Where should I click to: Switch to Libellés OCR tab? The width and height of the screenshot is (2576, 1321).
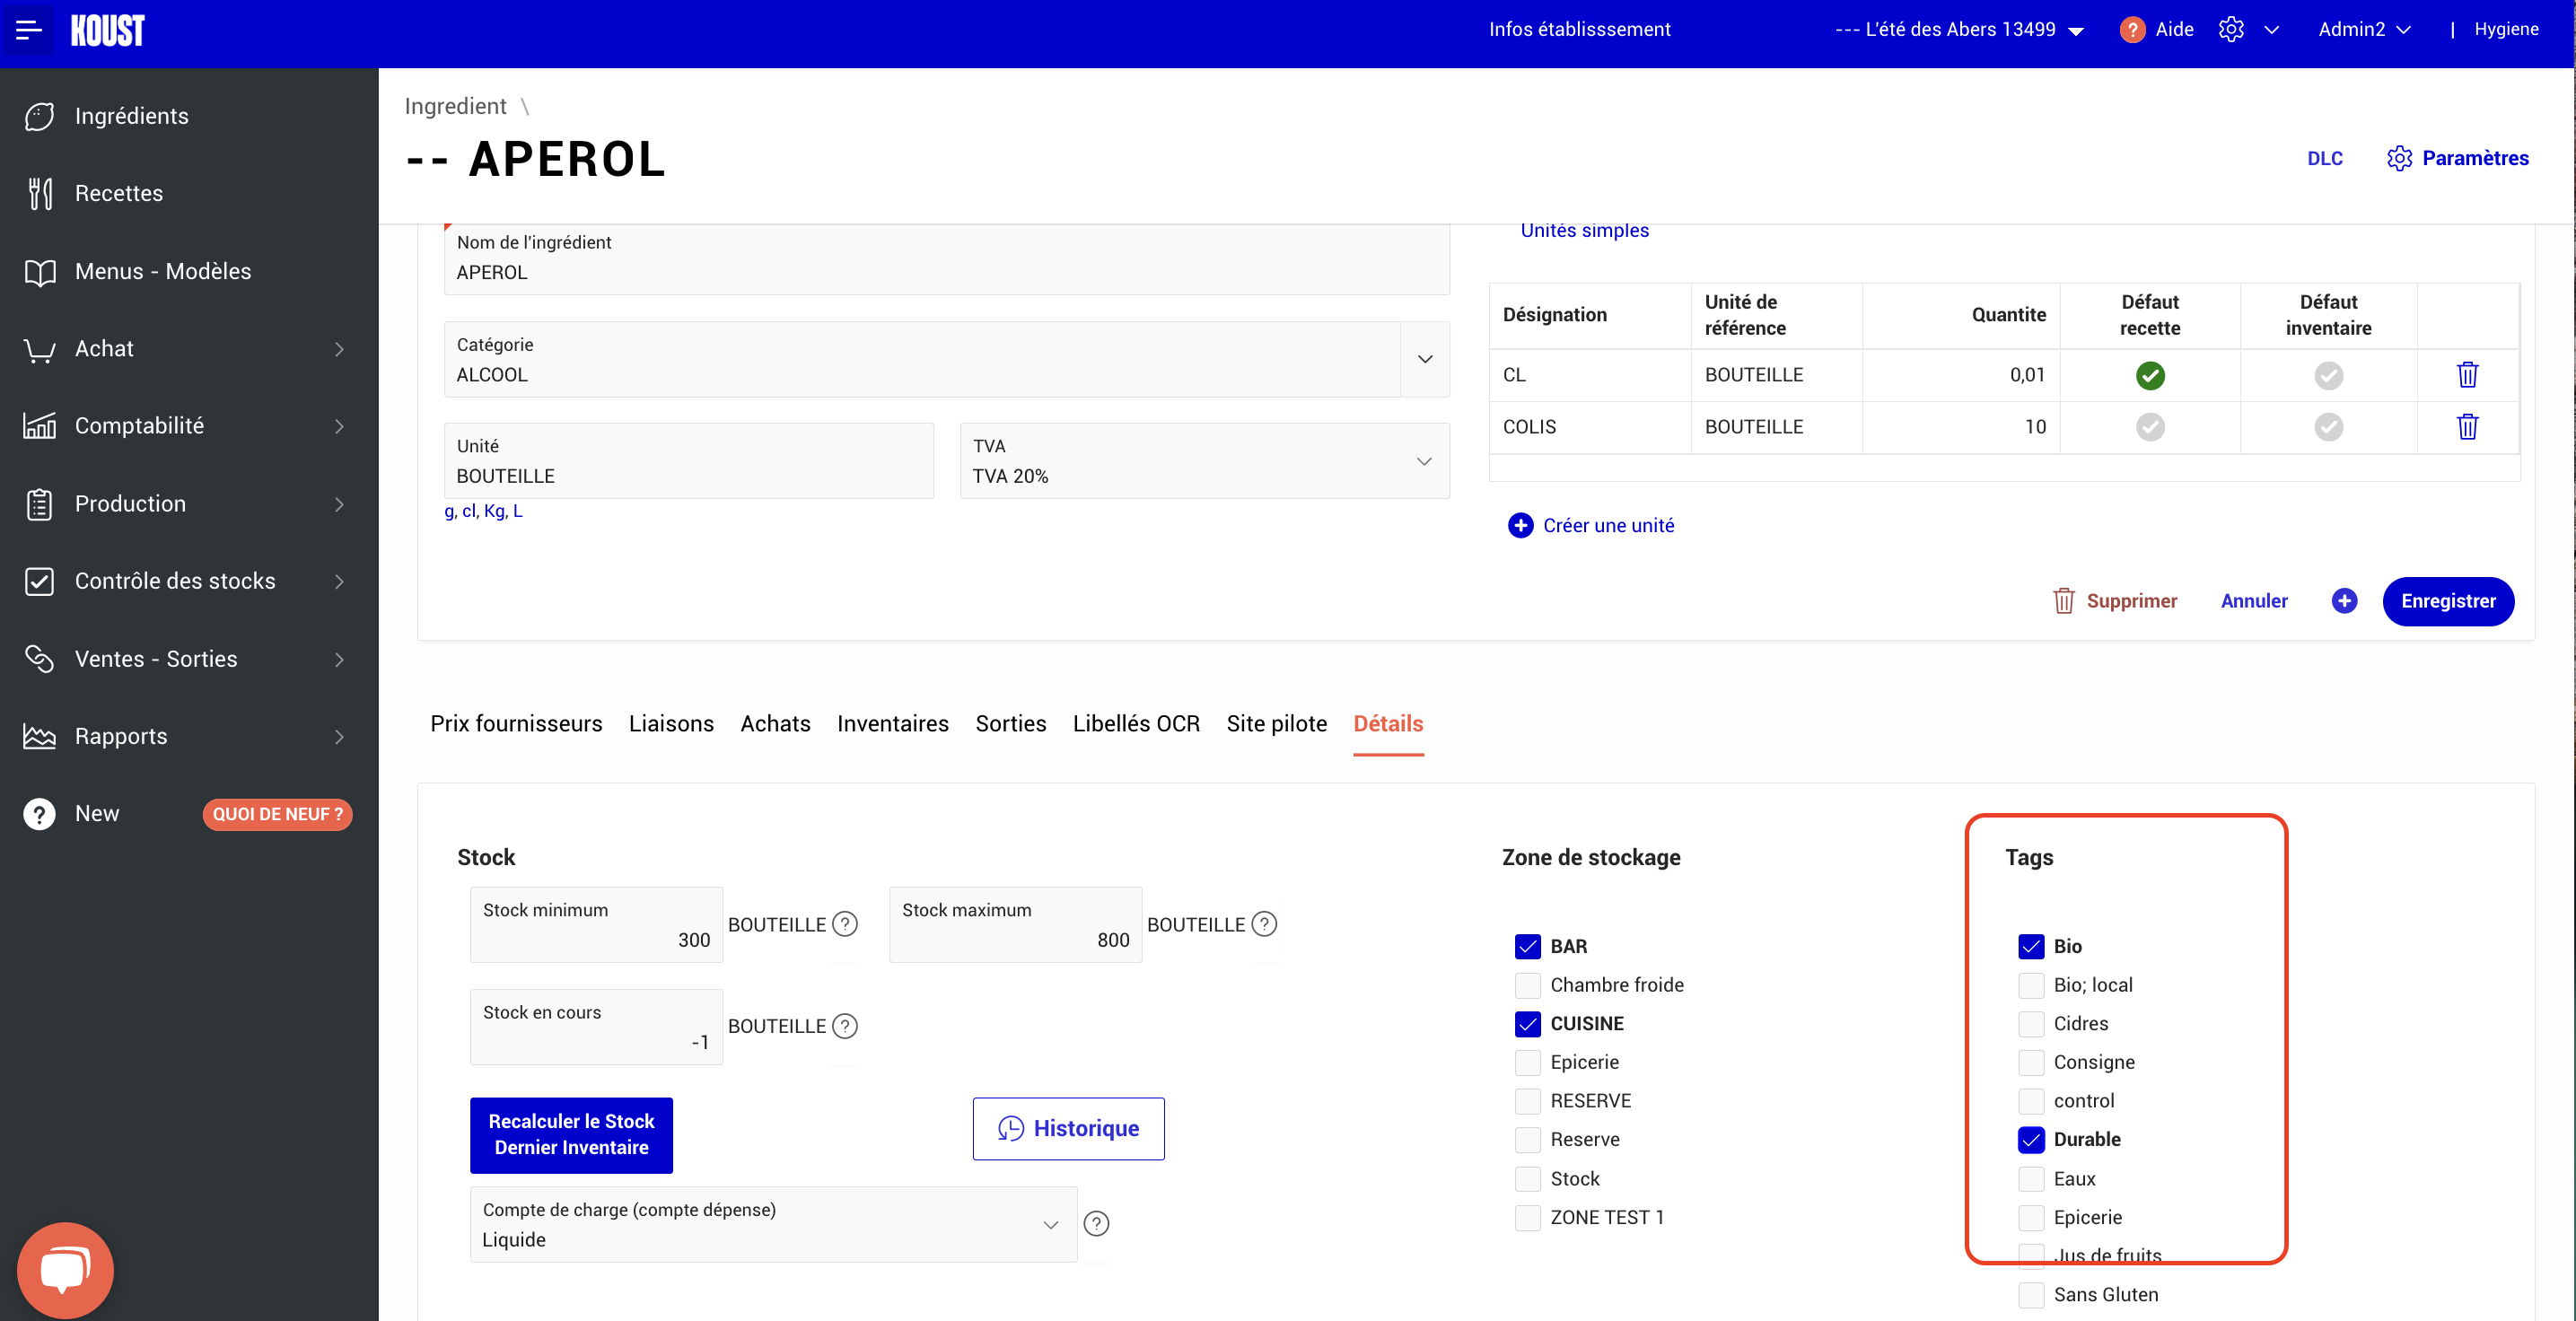(x=1136, y=723)
